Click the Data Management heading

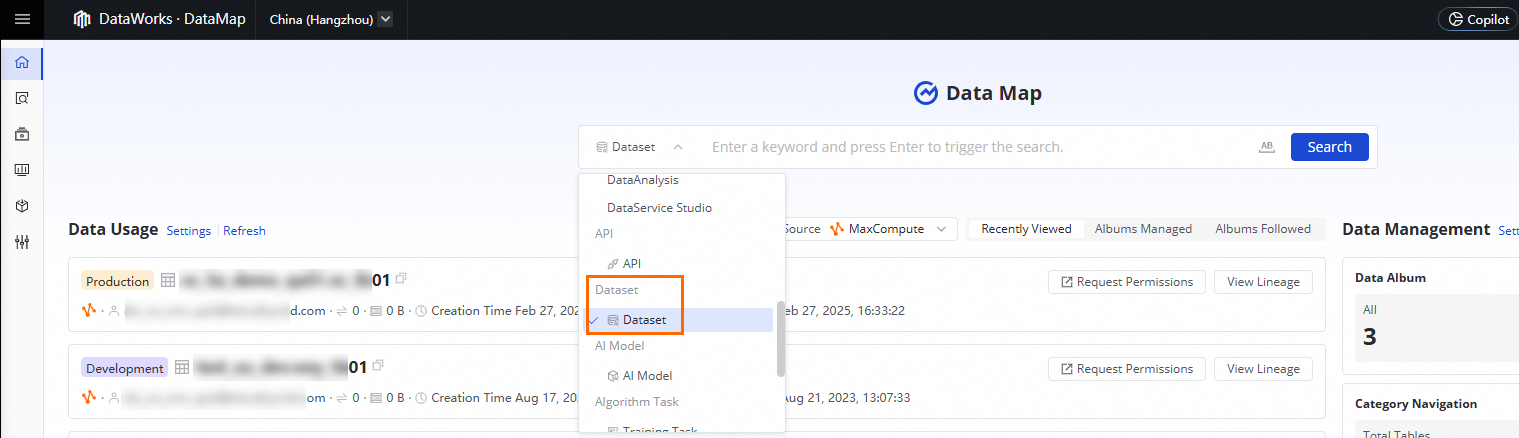(1416, 229)
